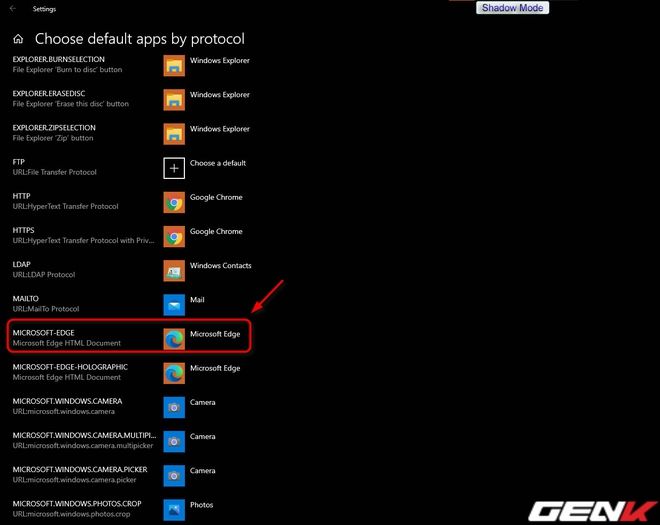Click 'Choose default apps by protocol' heading
Screen dimensions: 660x525
139,39
